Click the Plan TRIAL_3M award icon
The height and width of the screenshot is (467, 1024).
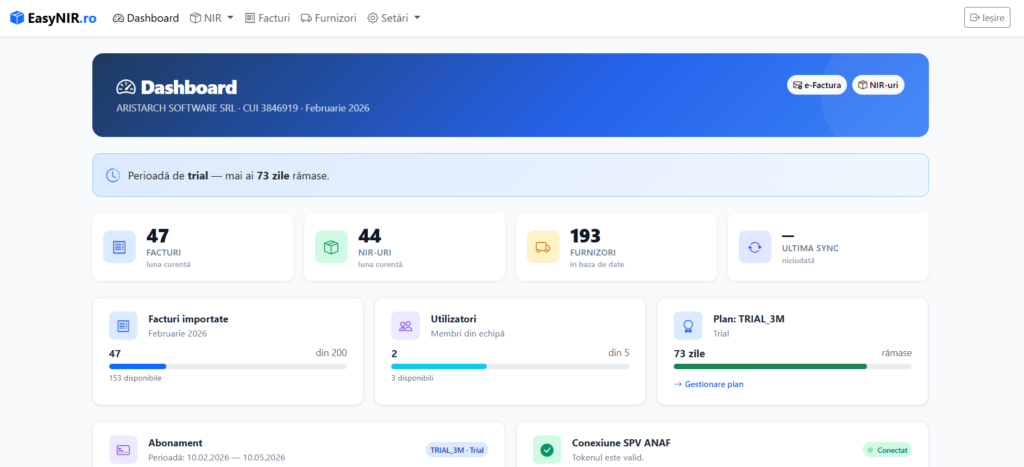[689, 325]
